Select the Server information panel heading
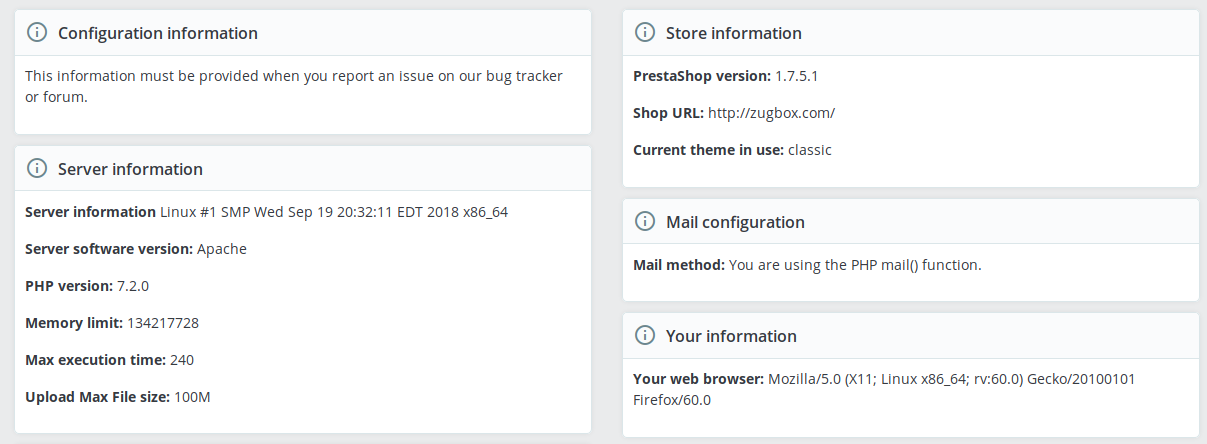 (130, 169)
